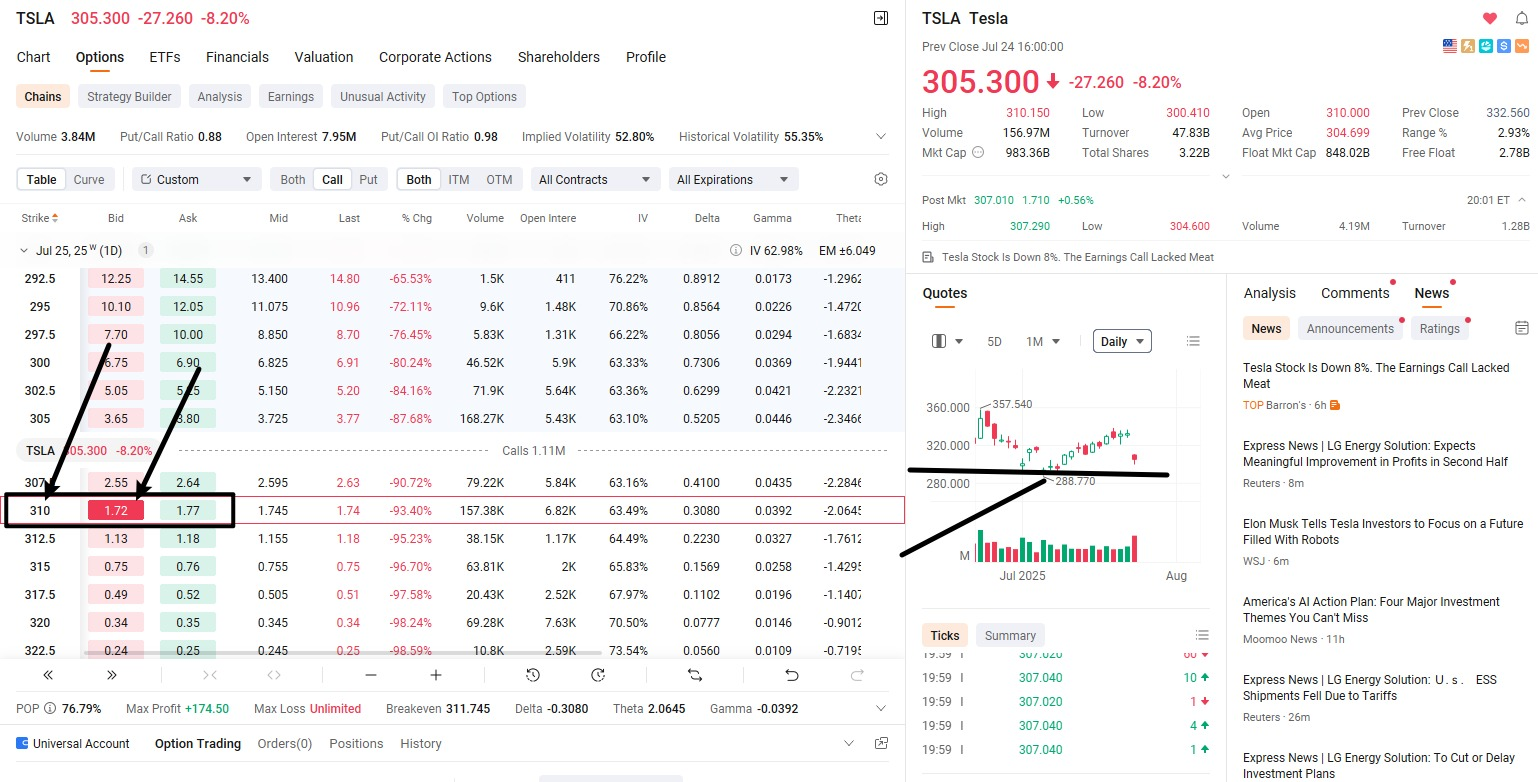Click the red heart favorite icon
This screenshot has width=1538, height=782.
[x=1490, y=18]
